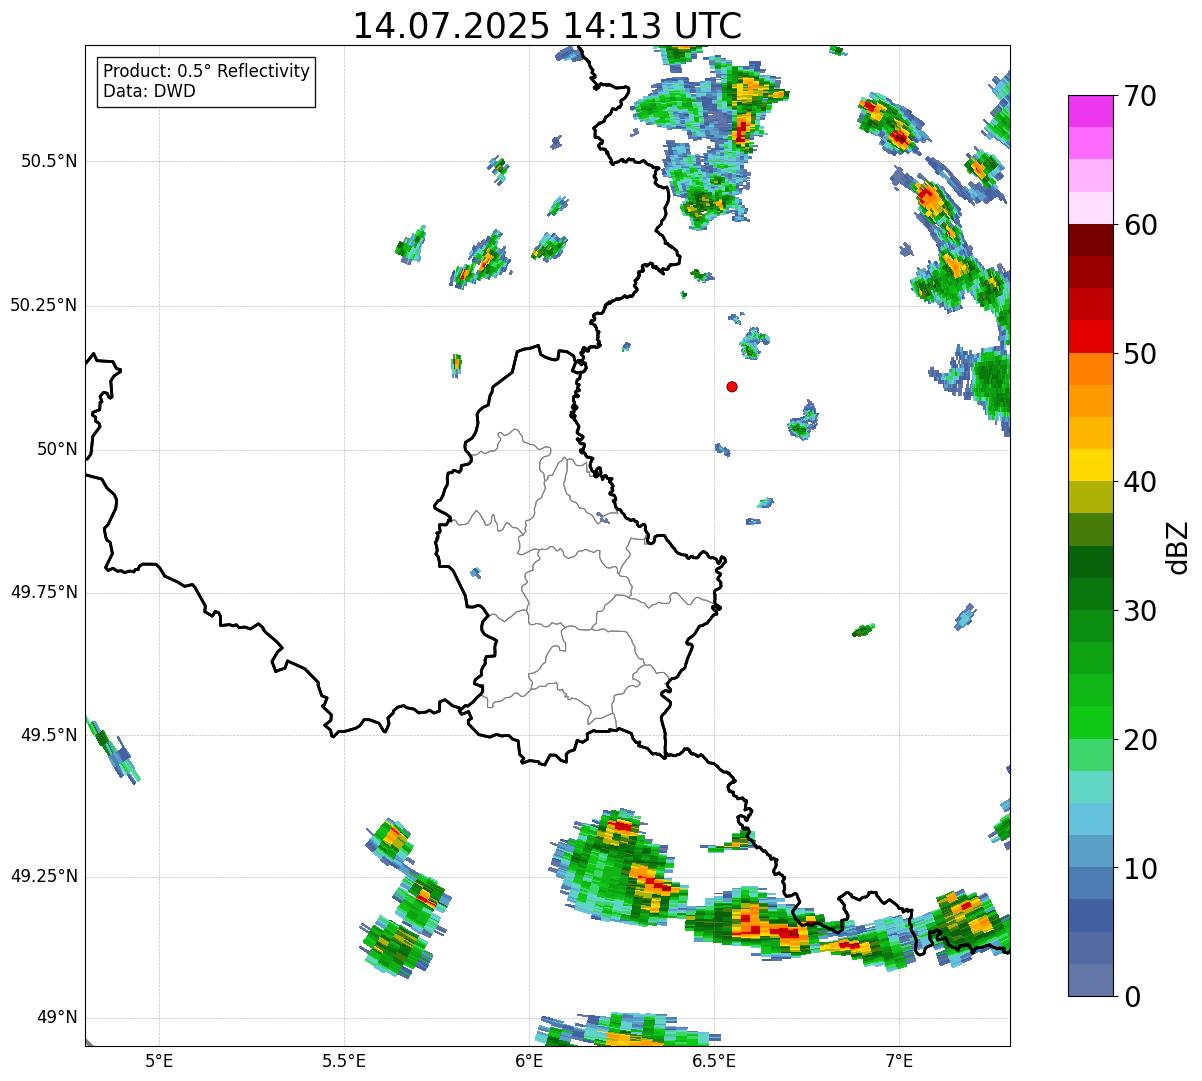Click the 40 value on colorbar

(x=1140, y=482)
